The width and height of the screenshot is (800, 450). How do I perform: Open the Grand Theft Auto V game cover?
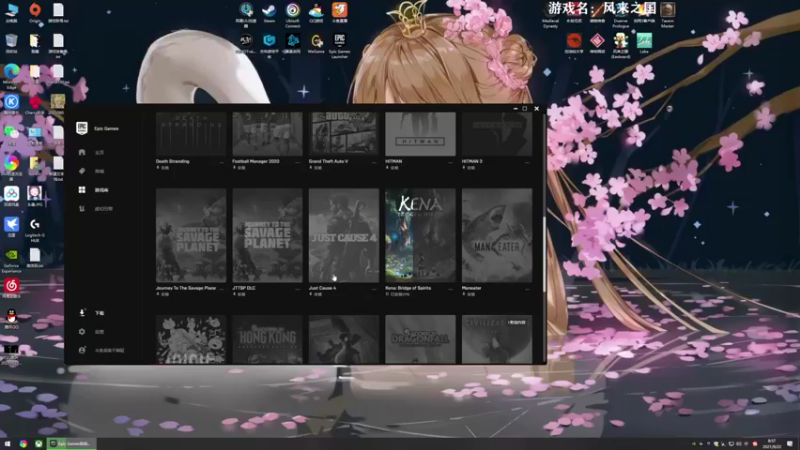point(344,134)
